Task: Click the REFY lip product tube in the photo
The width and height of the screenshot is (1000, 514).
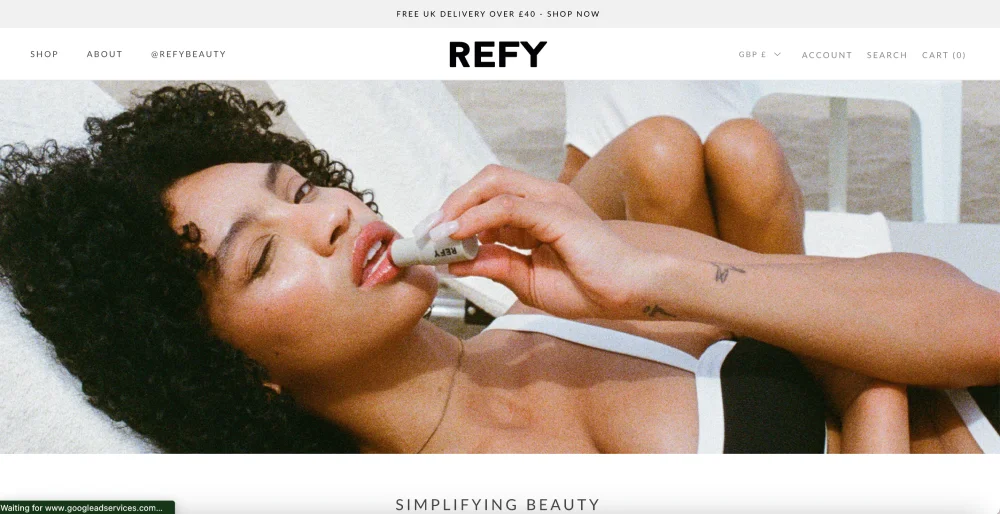Action: (434, 251)
